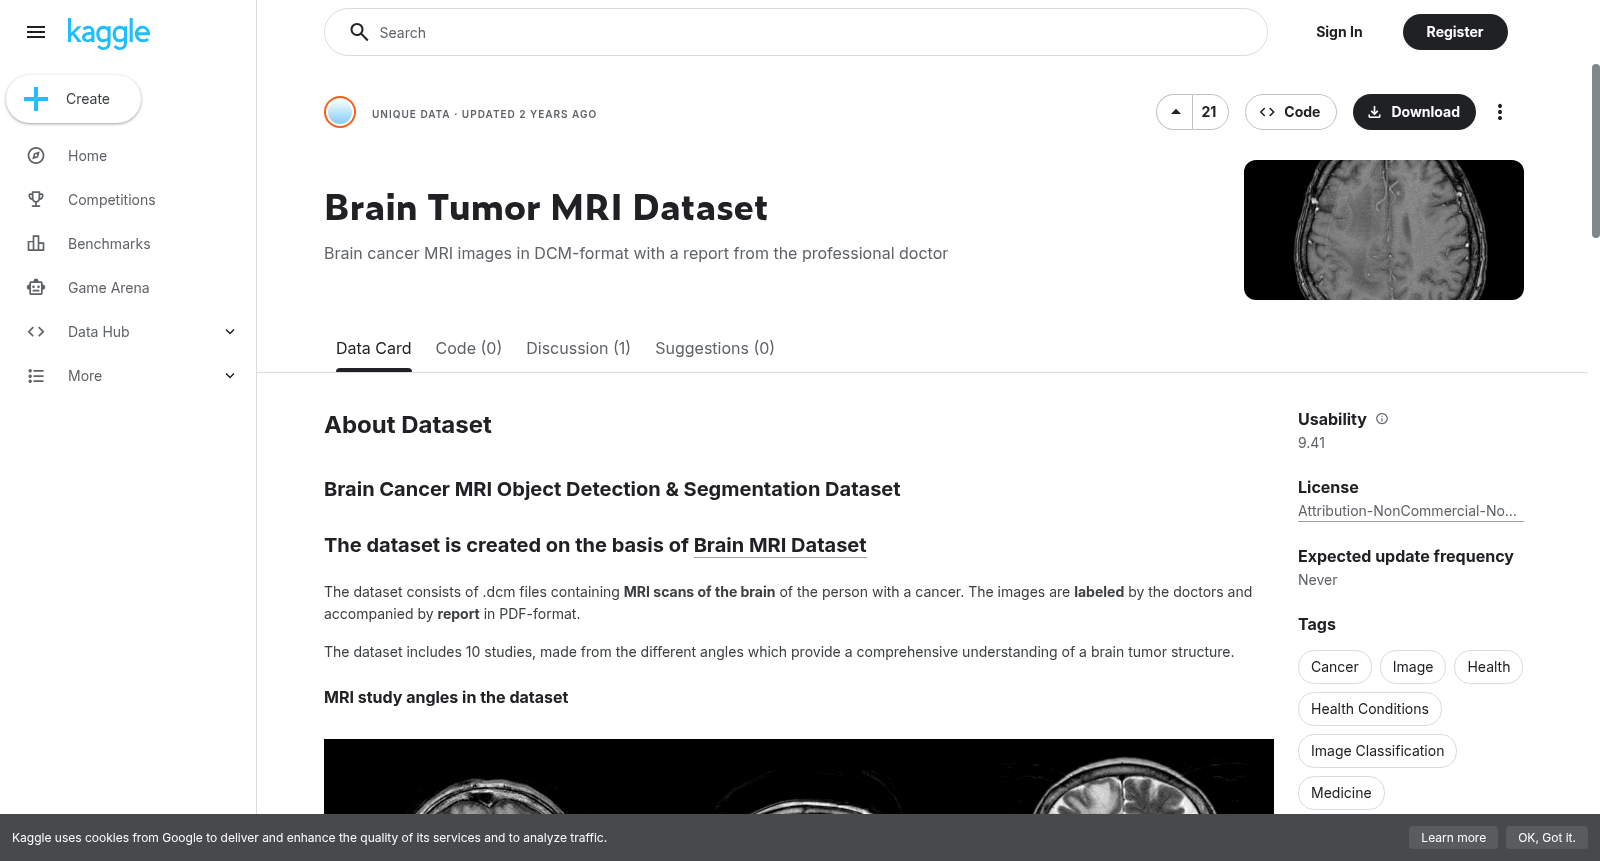Screen dimensions: 1600x861
Task: Open the hamburger menu icon
Action: tap(36, 32)
